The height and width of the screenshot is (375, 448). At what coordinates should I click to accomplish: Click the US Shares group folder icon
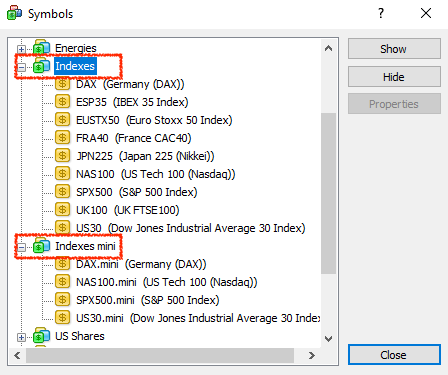41,336
